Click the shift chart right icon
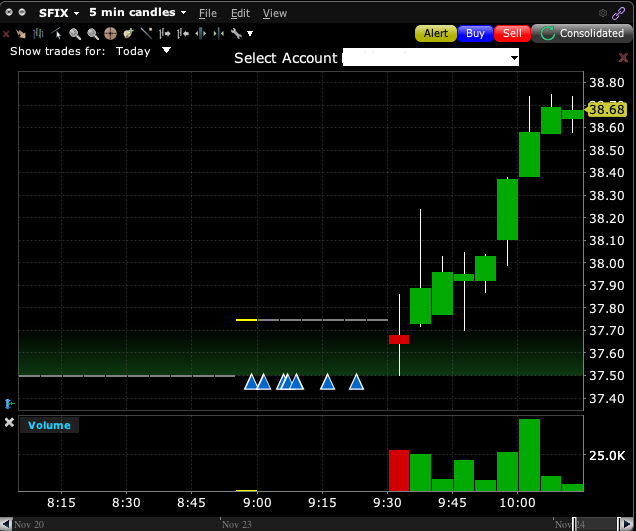 tap(164, 33)
